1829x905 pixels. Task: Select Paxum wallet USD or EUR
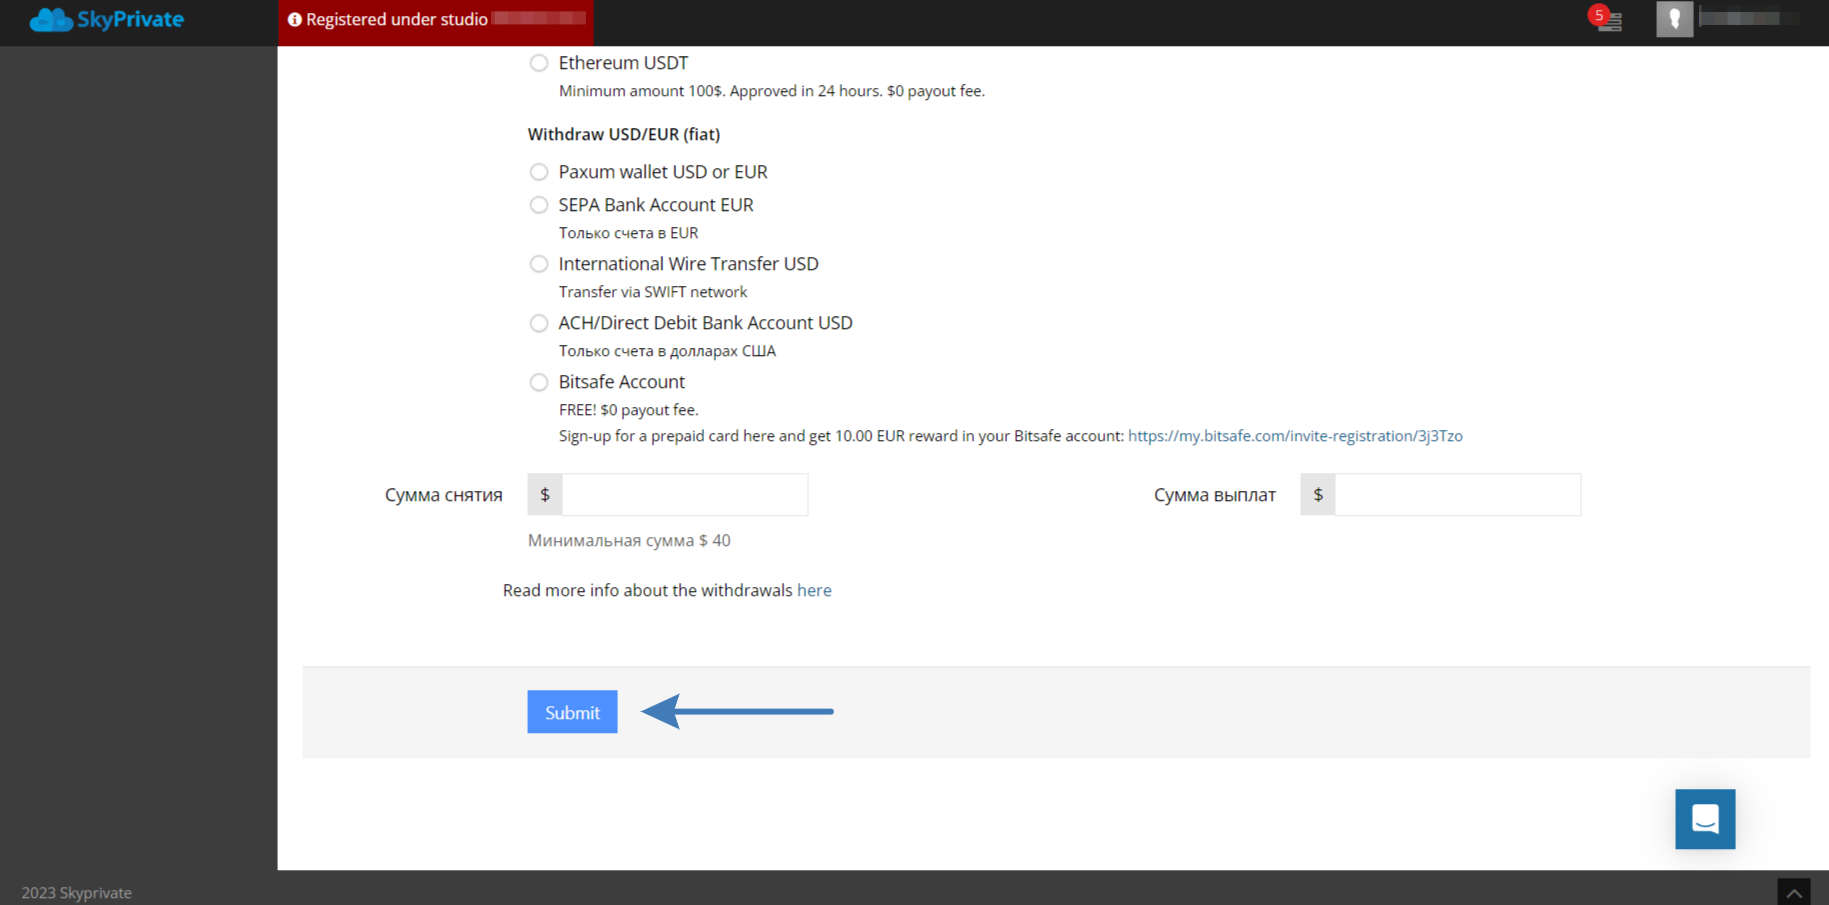pyautogui.click(x=539, y=172)
